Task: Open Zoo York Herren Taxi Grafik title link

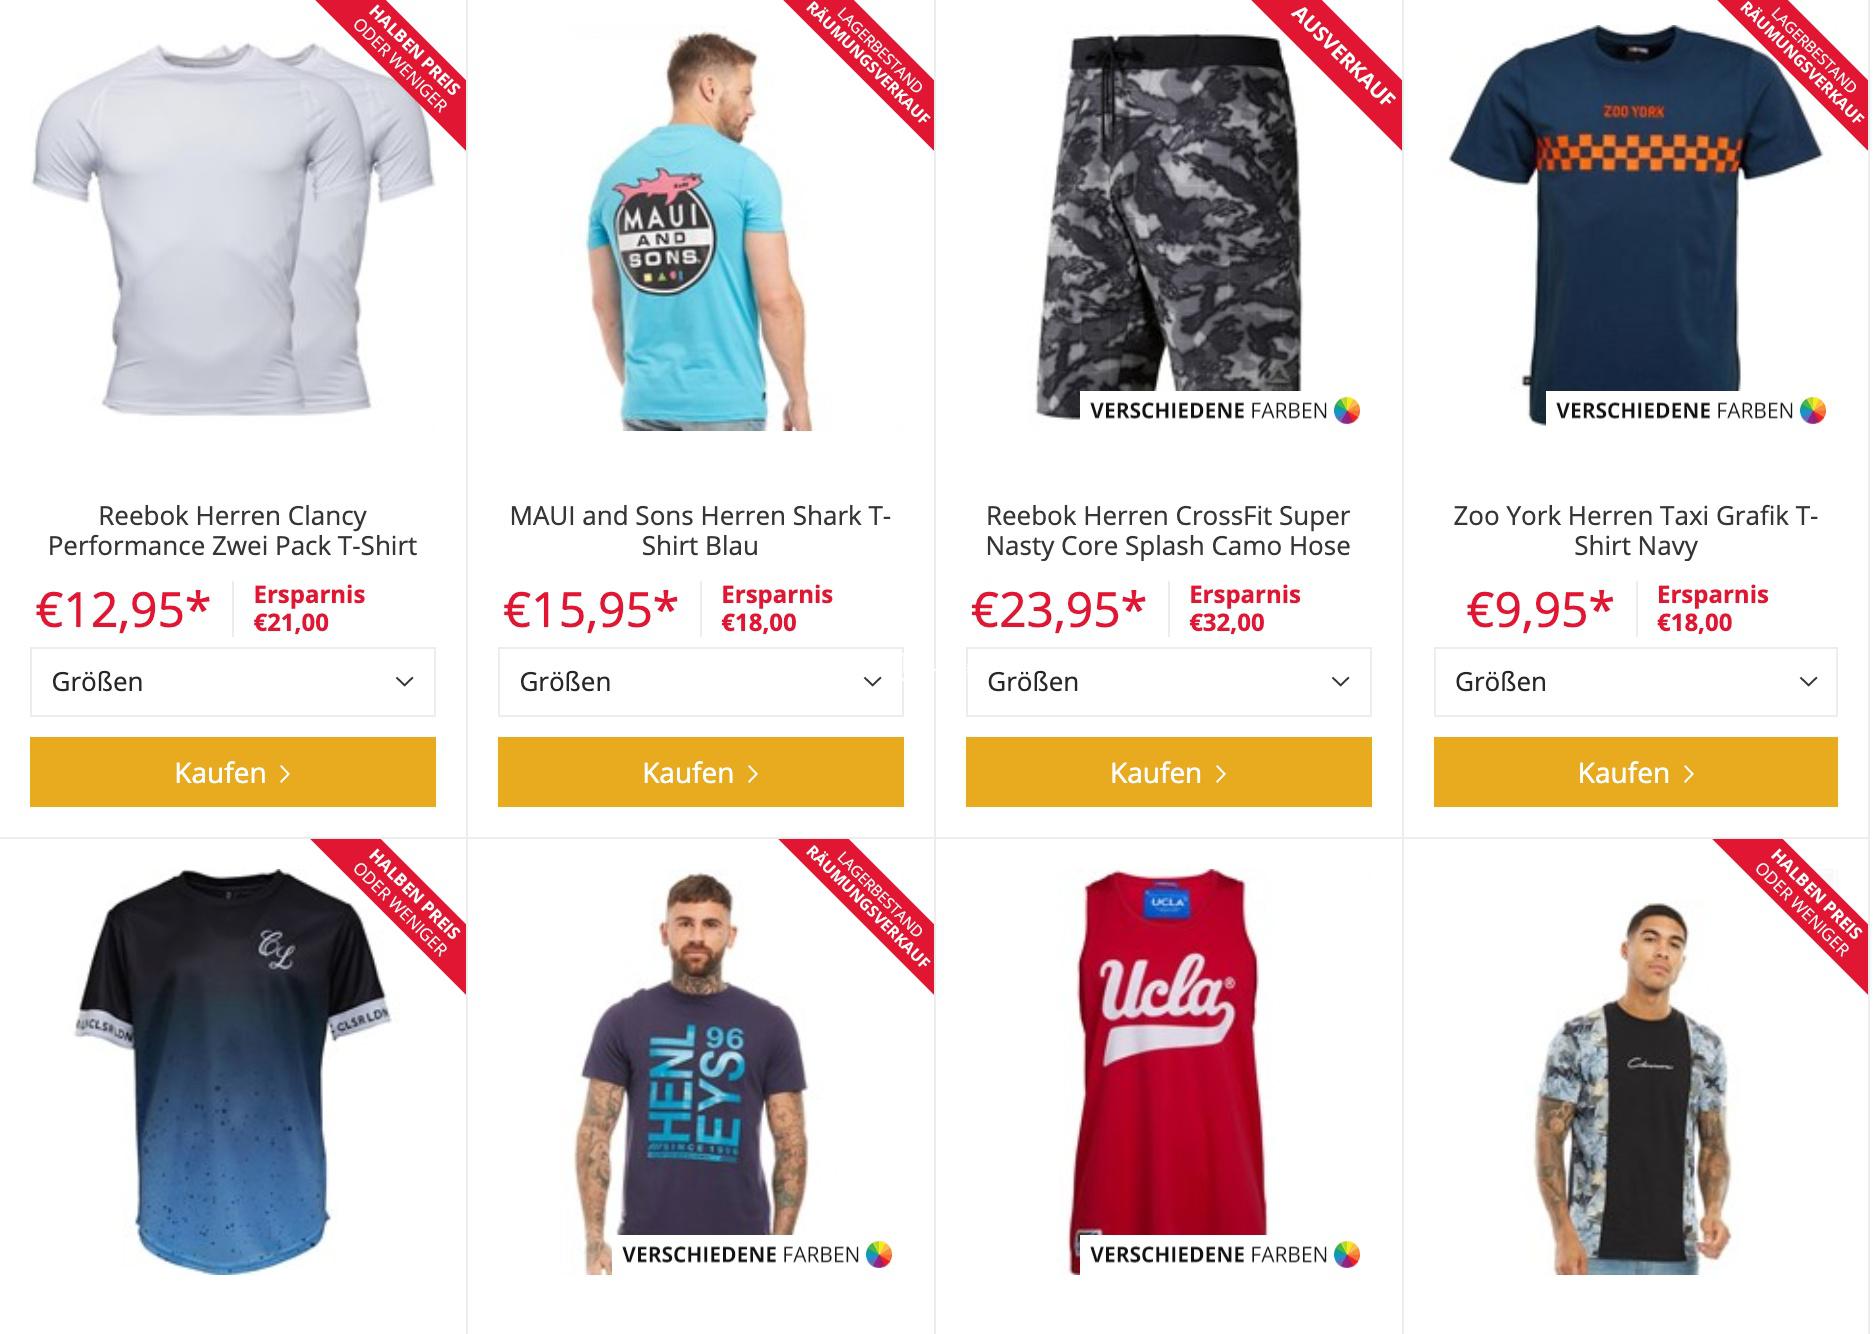Action: coord(1636,531)
